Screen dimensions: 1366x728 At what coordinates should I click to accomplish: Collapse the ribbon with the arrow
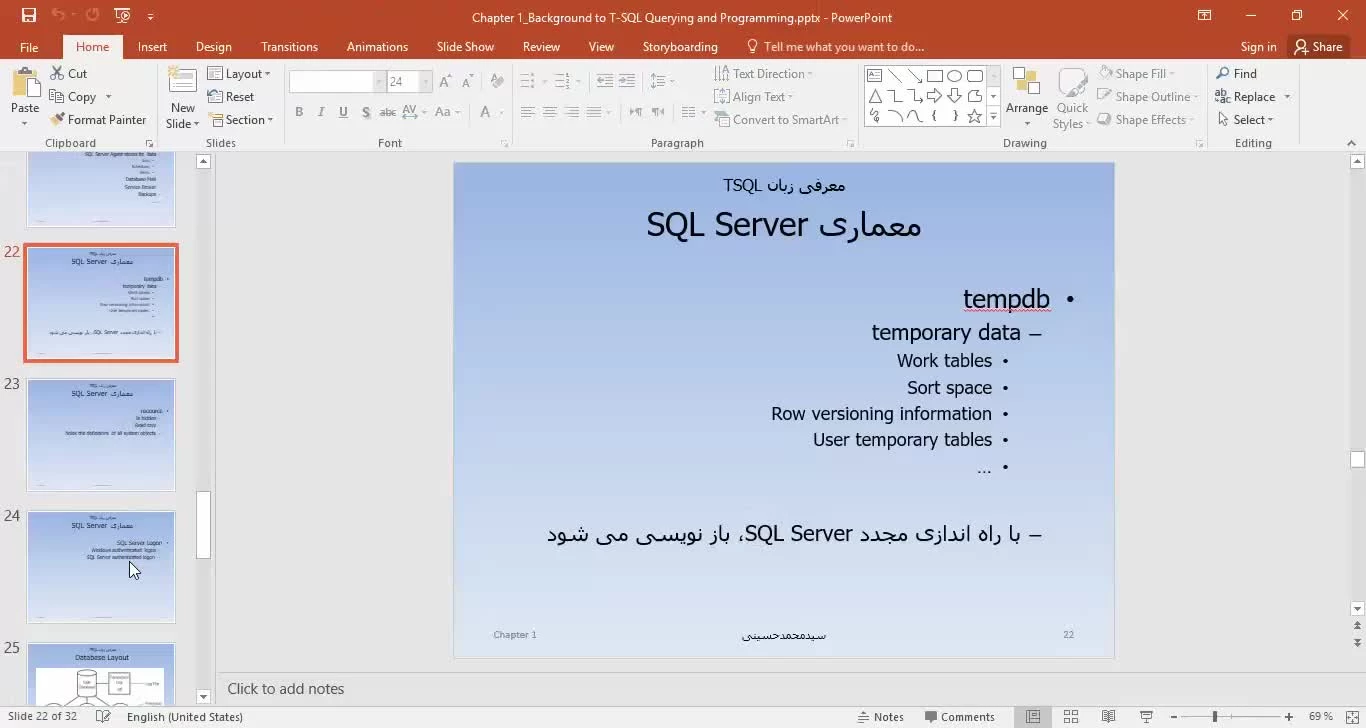1350,143
